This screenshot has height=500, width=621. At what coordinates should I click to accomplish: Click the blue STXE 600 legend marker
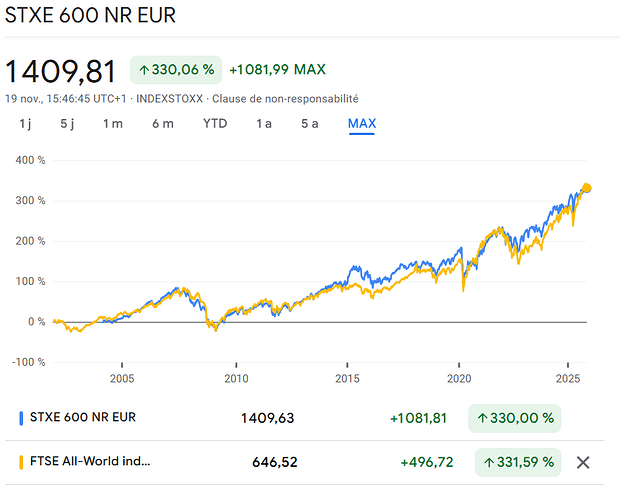click(22, 417)
